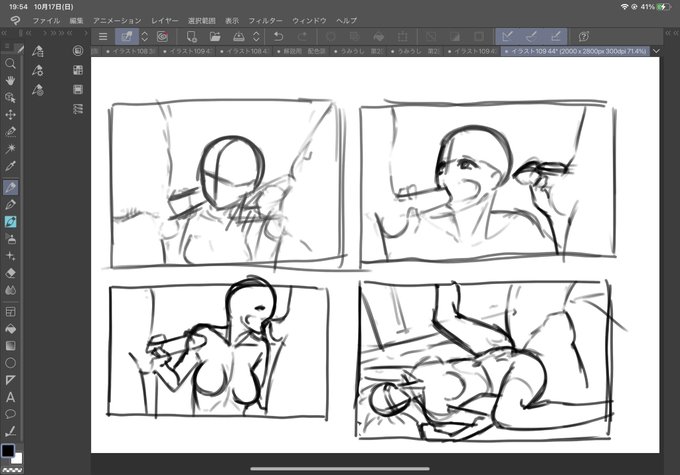Image resolution: width=680 pixels, height=475 pixels.
Task: Open the hamburger menu in command bar
Action: point(103,36)
